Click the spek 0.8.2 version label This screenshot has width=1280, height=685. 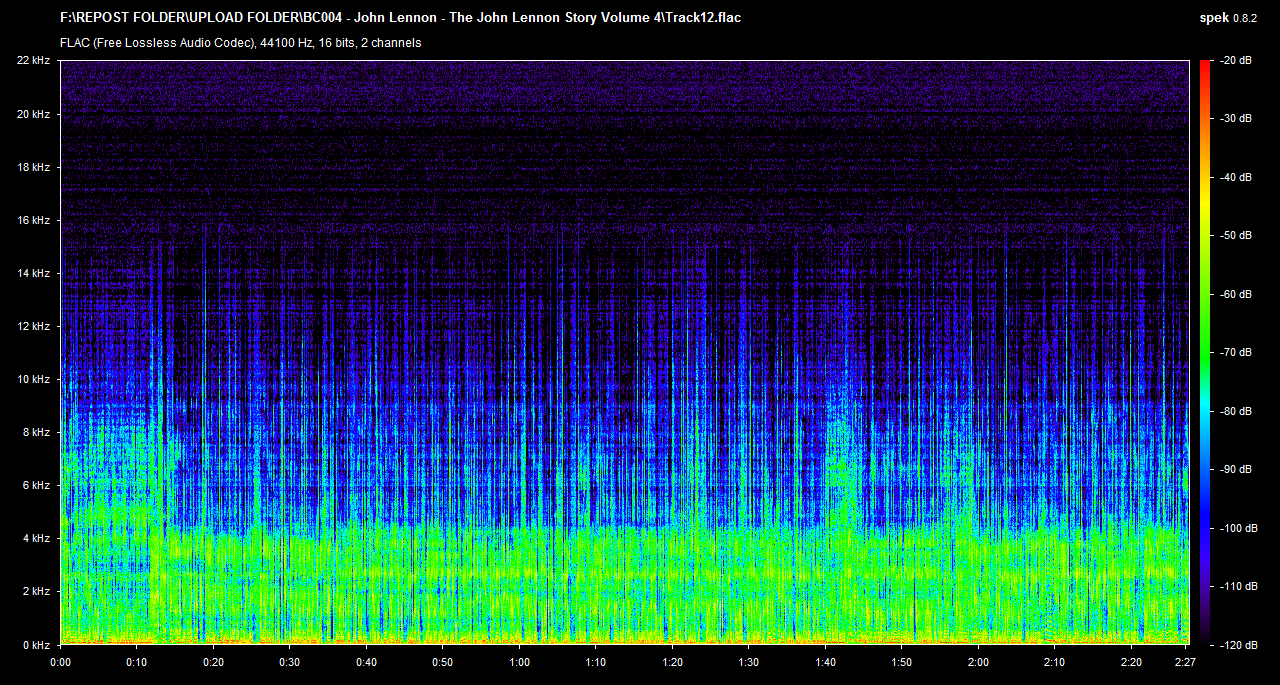point(1229,17)
